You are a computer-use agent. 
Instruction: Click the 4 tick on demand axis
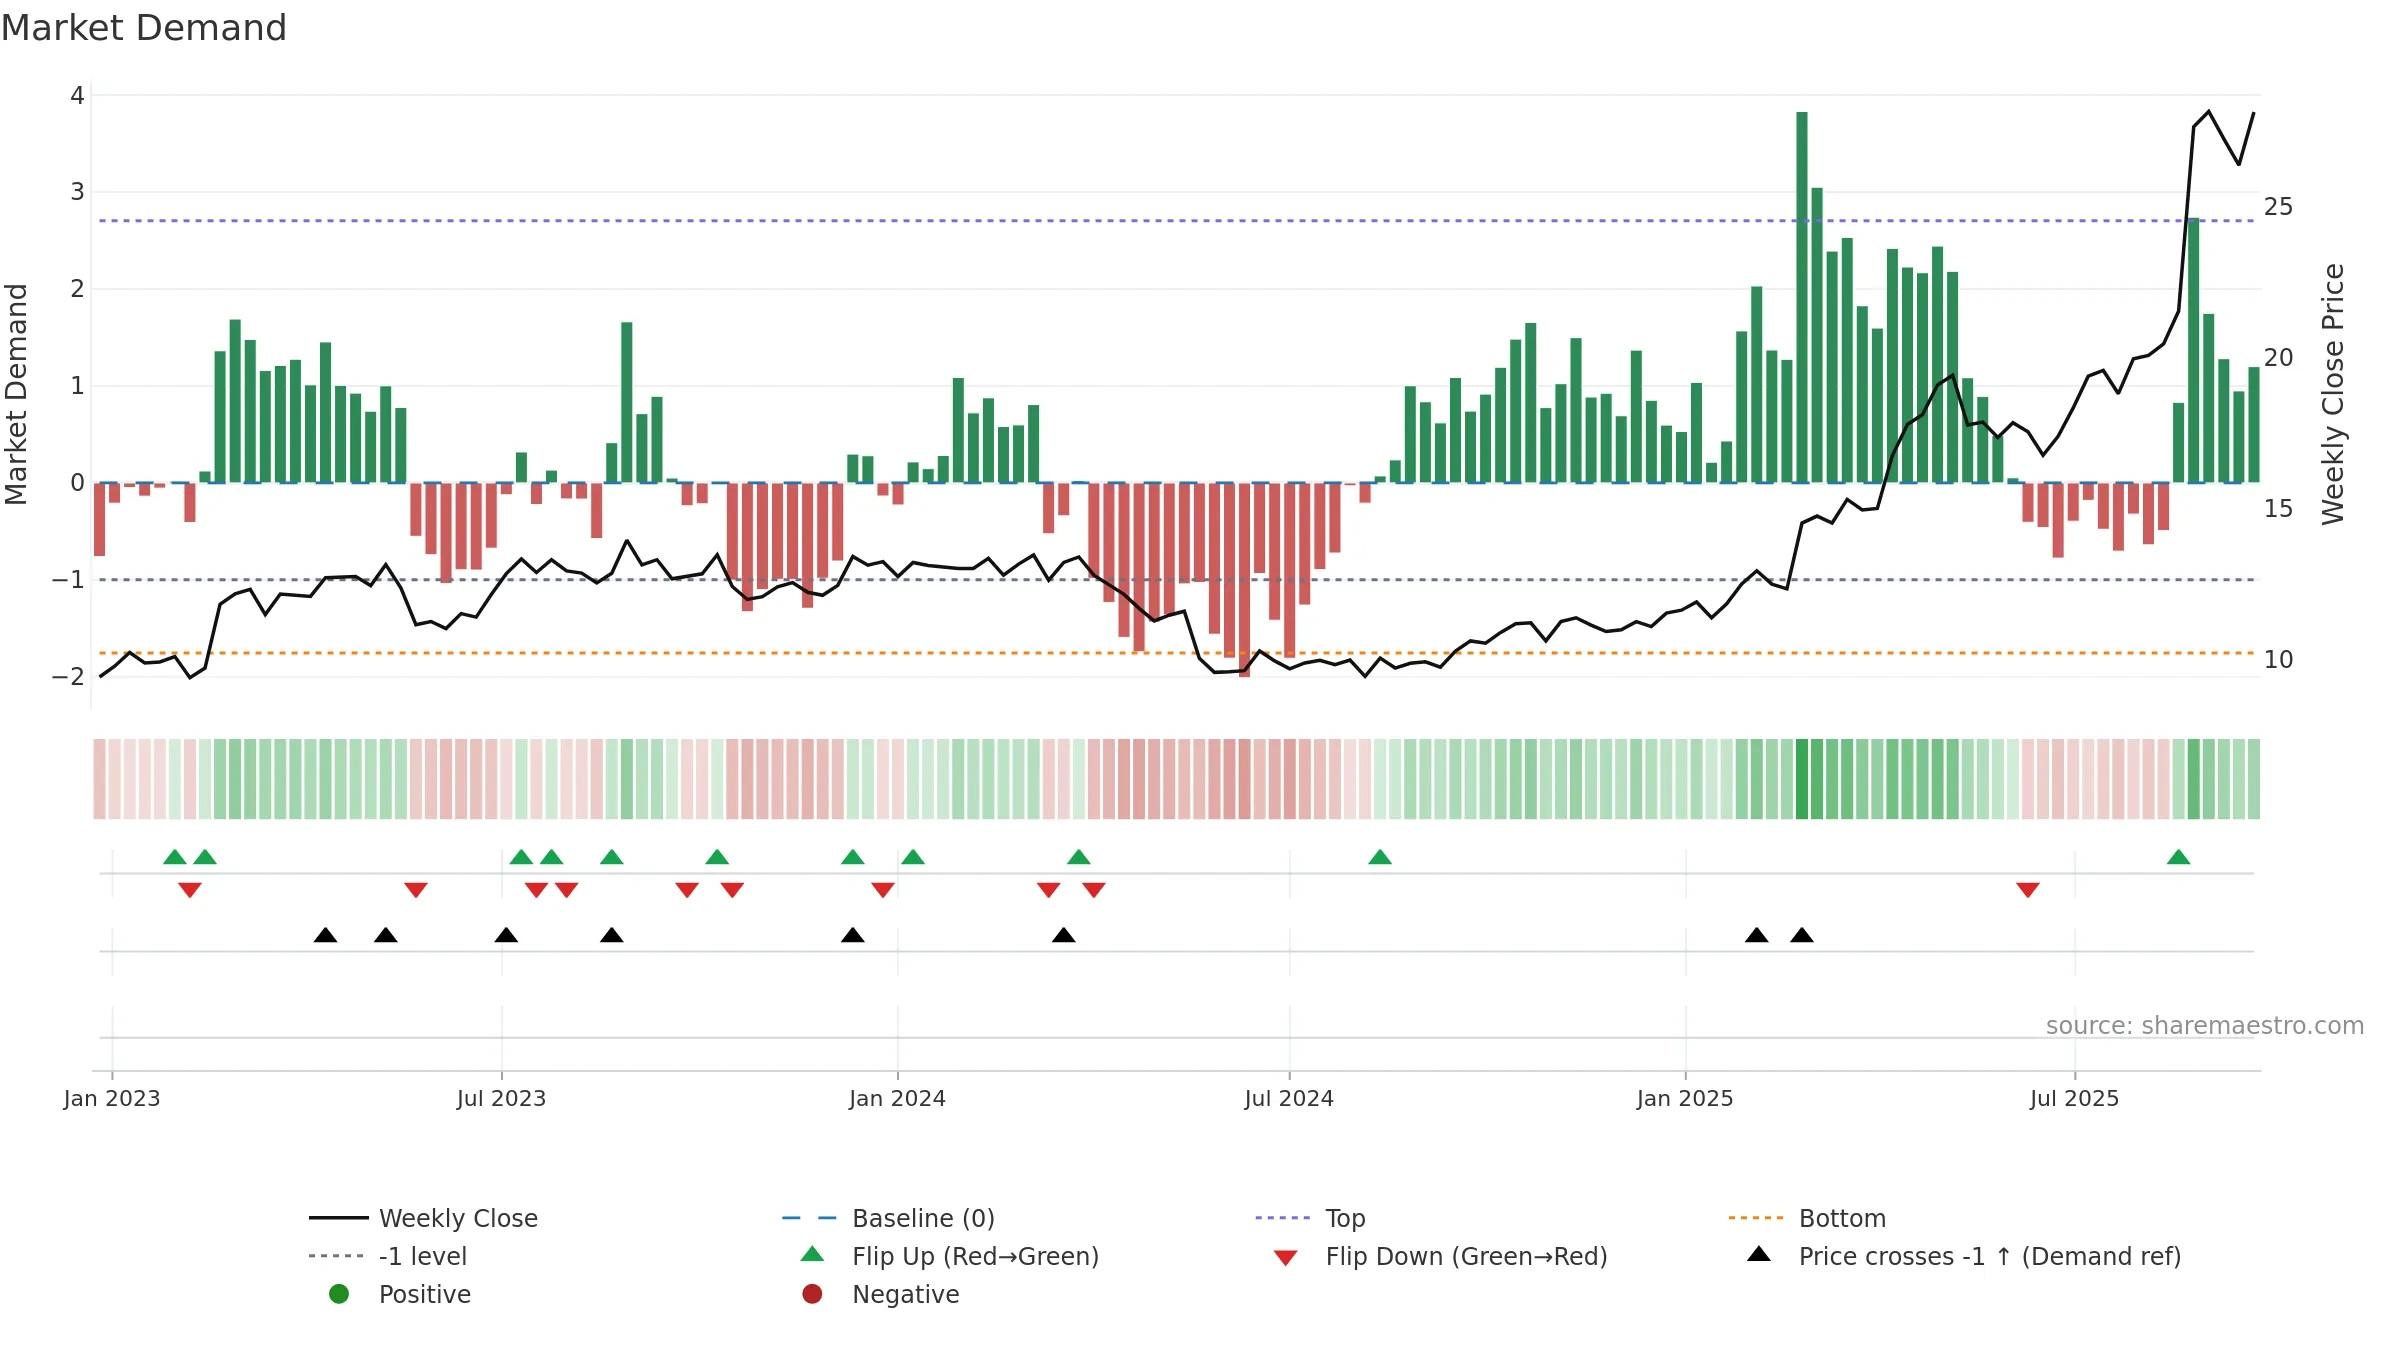[x=77, y=96]
